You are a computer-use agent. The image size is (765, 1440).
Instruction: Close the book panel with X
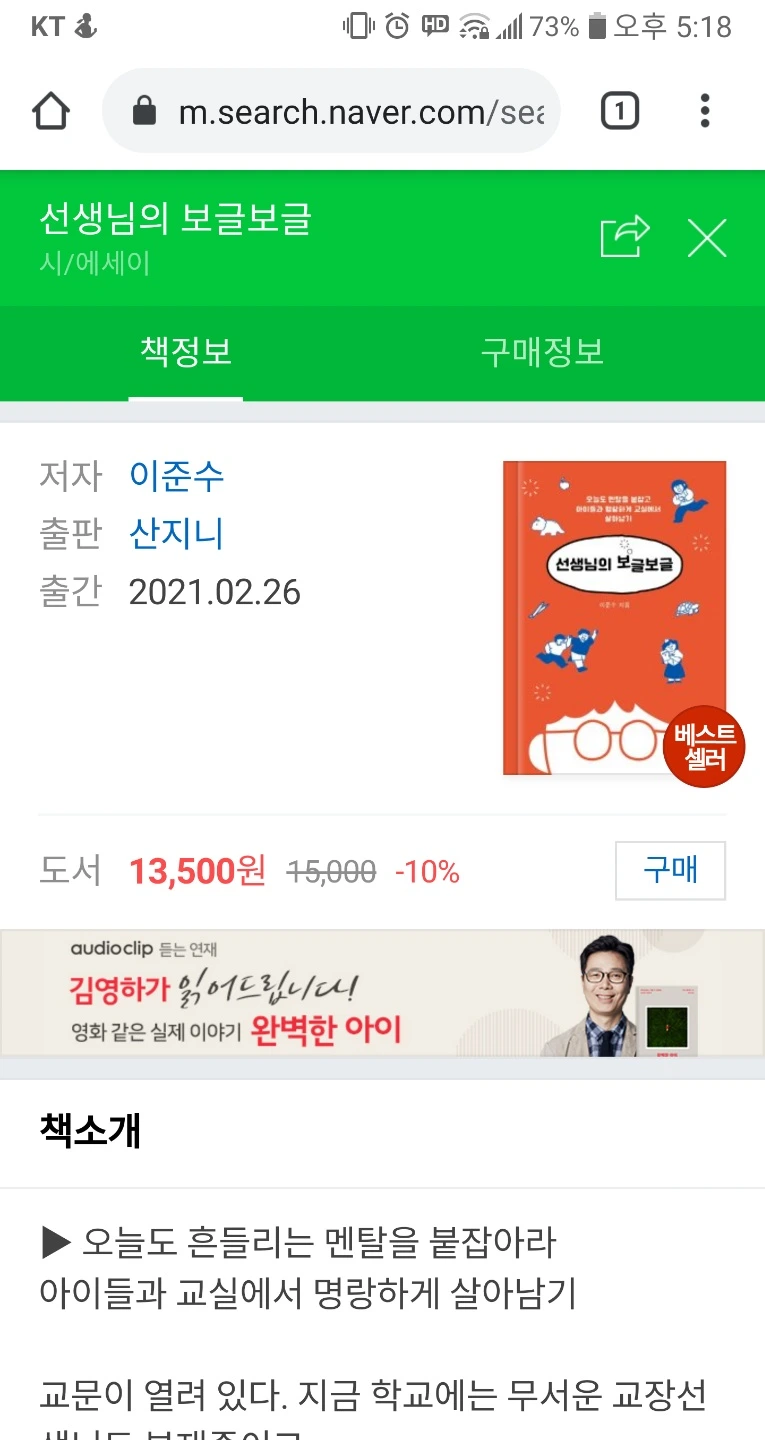(x=707, y=238)
